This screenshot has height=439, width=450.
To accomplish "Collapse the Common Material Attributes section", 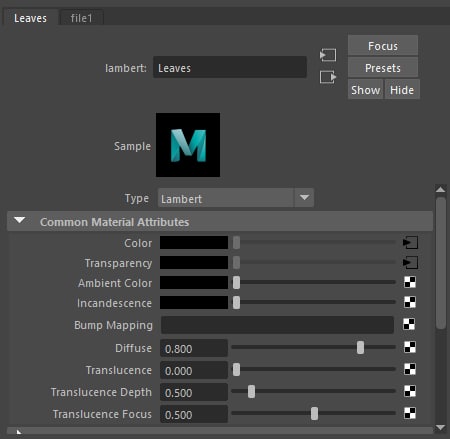I will pos(20,221).
